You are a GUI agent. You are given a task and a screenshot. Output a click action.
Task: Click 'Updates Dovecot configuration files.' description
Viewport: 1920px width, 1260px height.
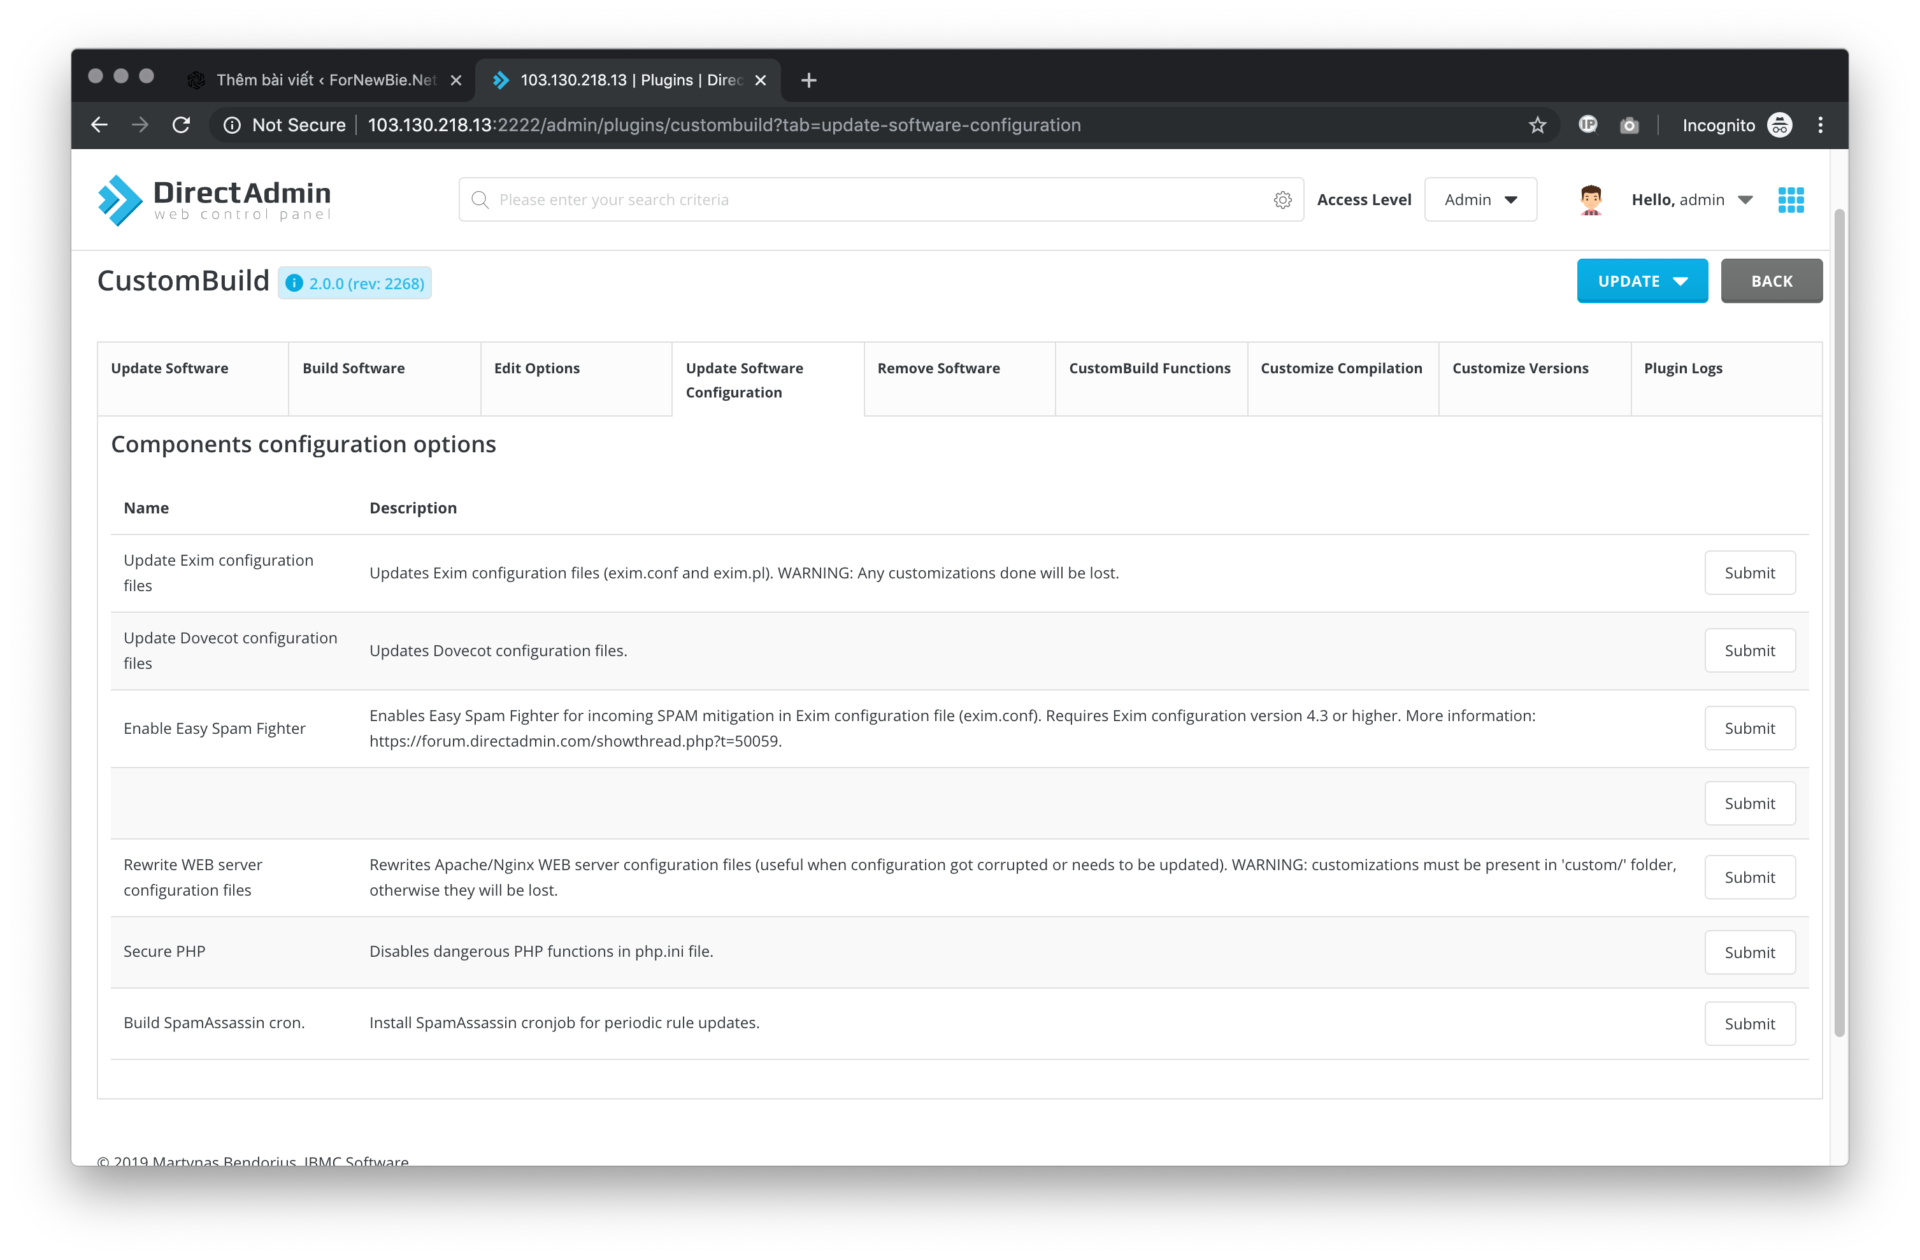coord(498,651)
